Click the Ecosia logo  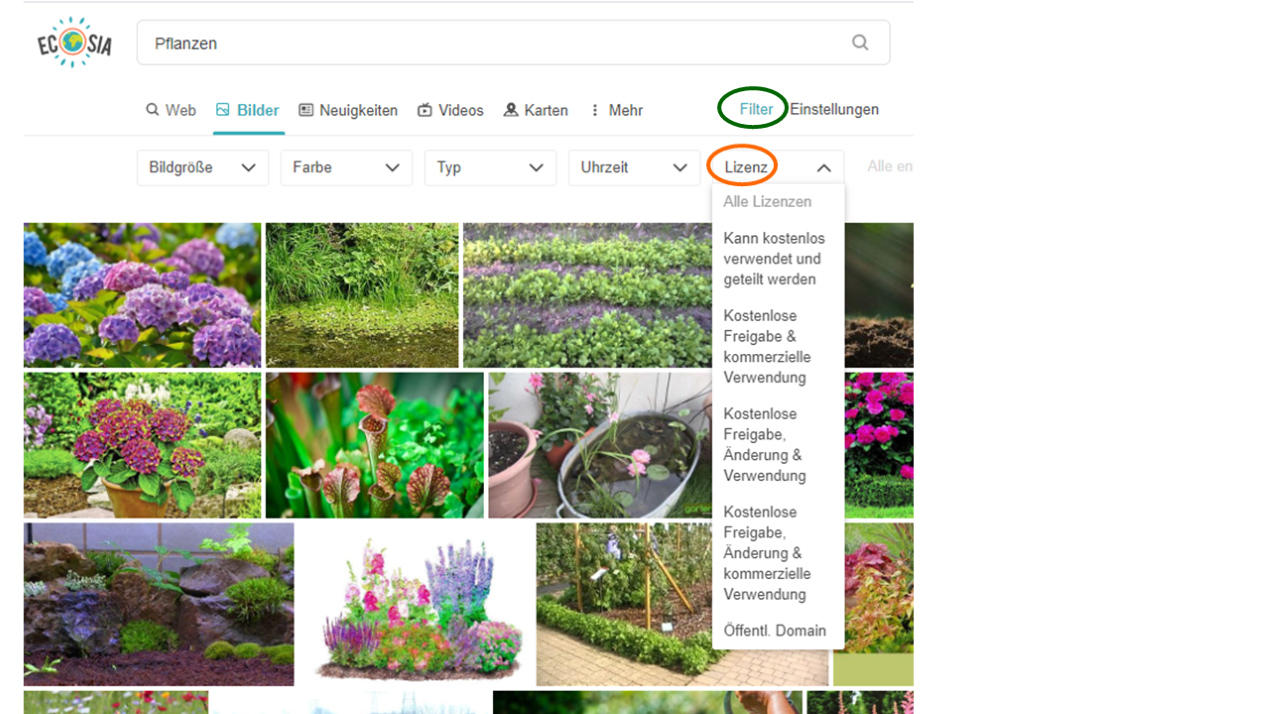click(x=74, y=43)
